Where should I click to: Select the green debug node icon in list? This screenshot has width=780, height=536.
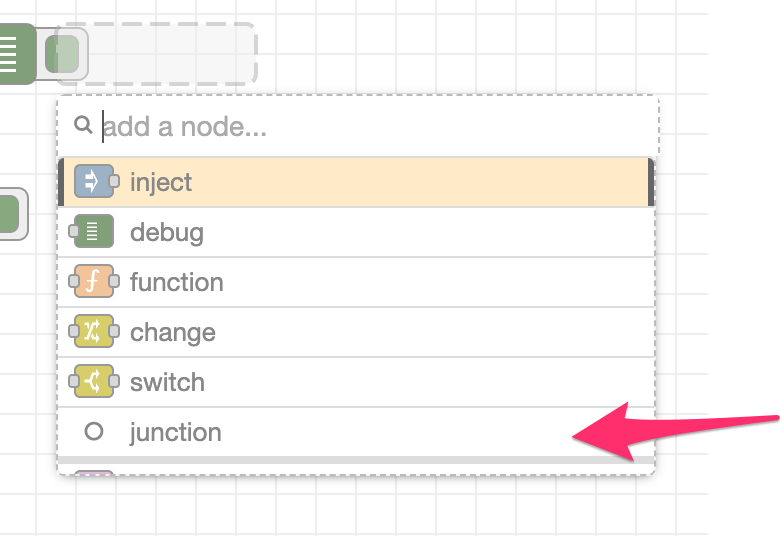94,231
